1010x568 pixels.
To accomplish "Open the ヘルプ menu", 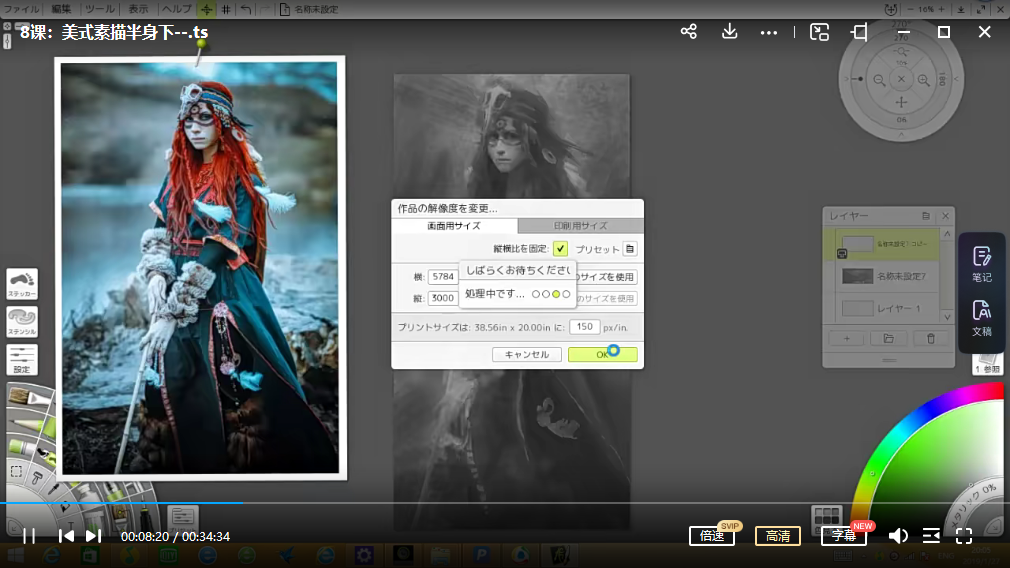I will [176, 9].
